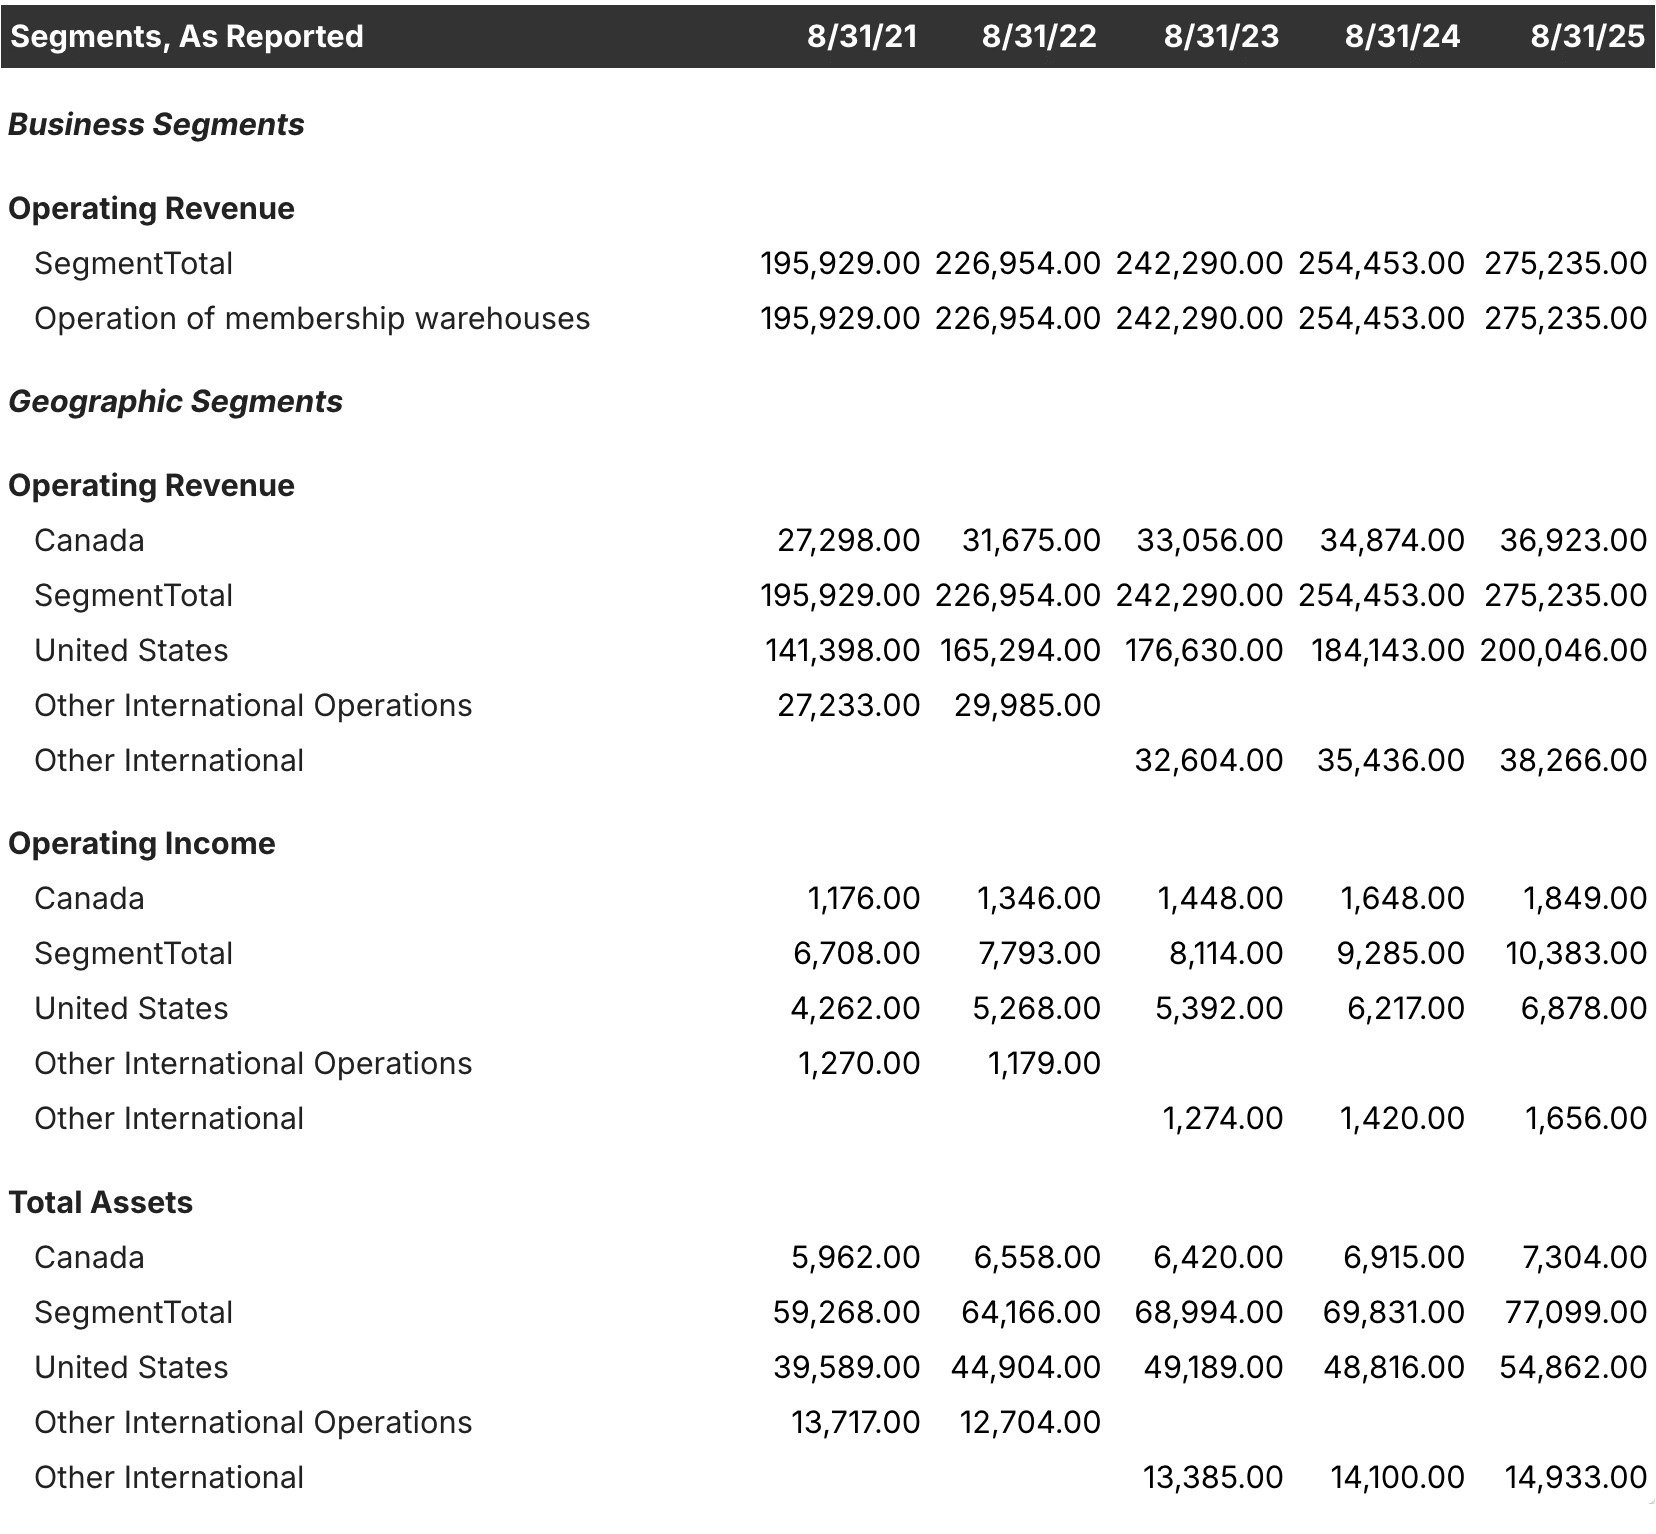Click Canada operating income 1,648.00
Image resolution: width=1656 pixels, height=1534 pixels.
(x=1402, y=899)
